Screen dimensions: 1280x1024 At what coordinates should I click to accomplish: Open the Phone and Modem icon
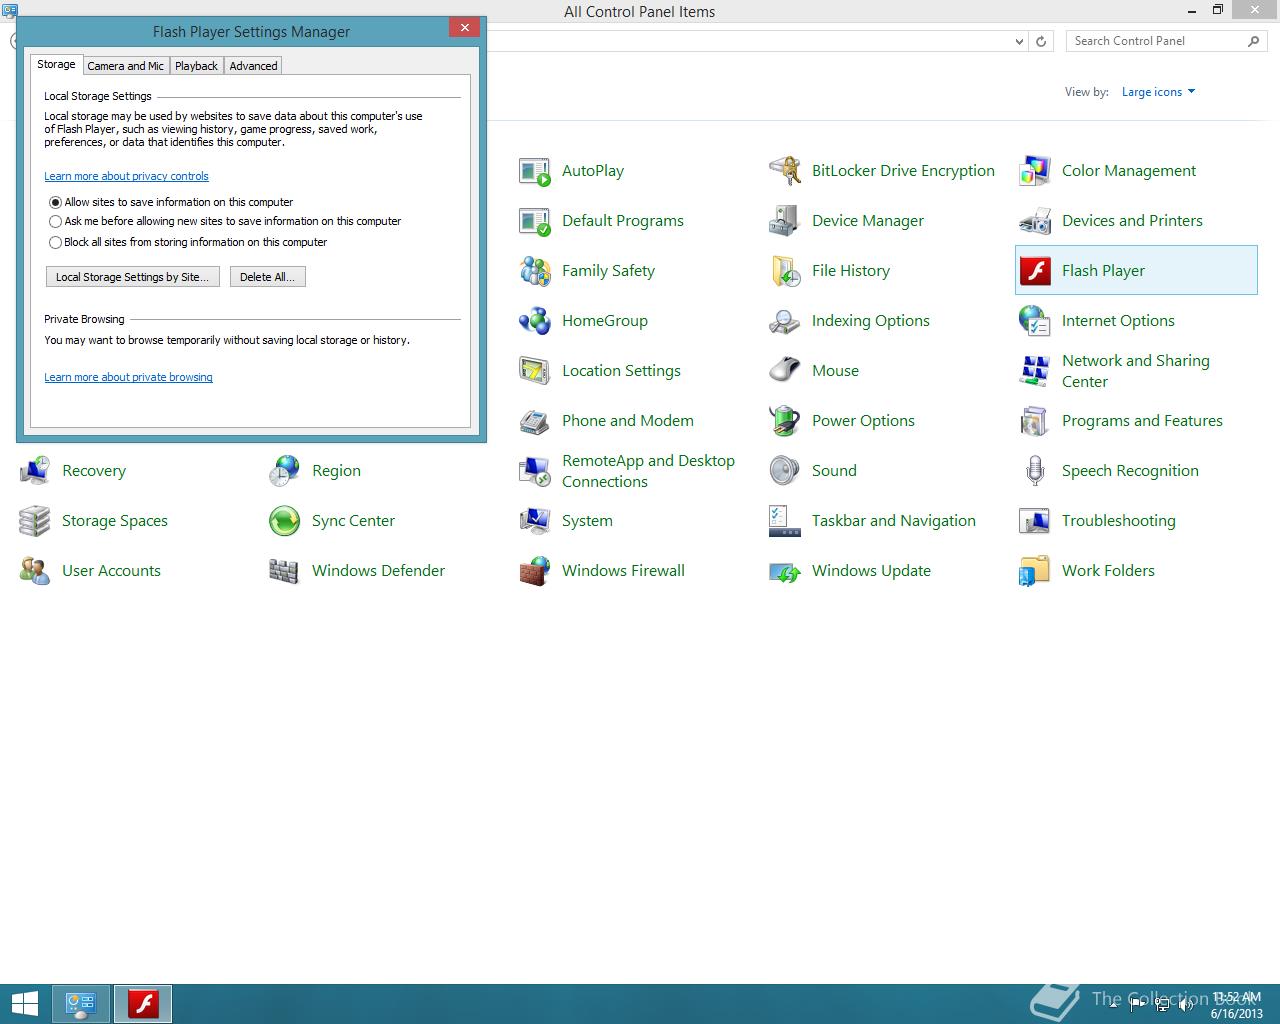535,421
